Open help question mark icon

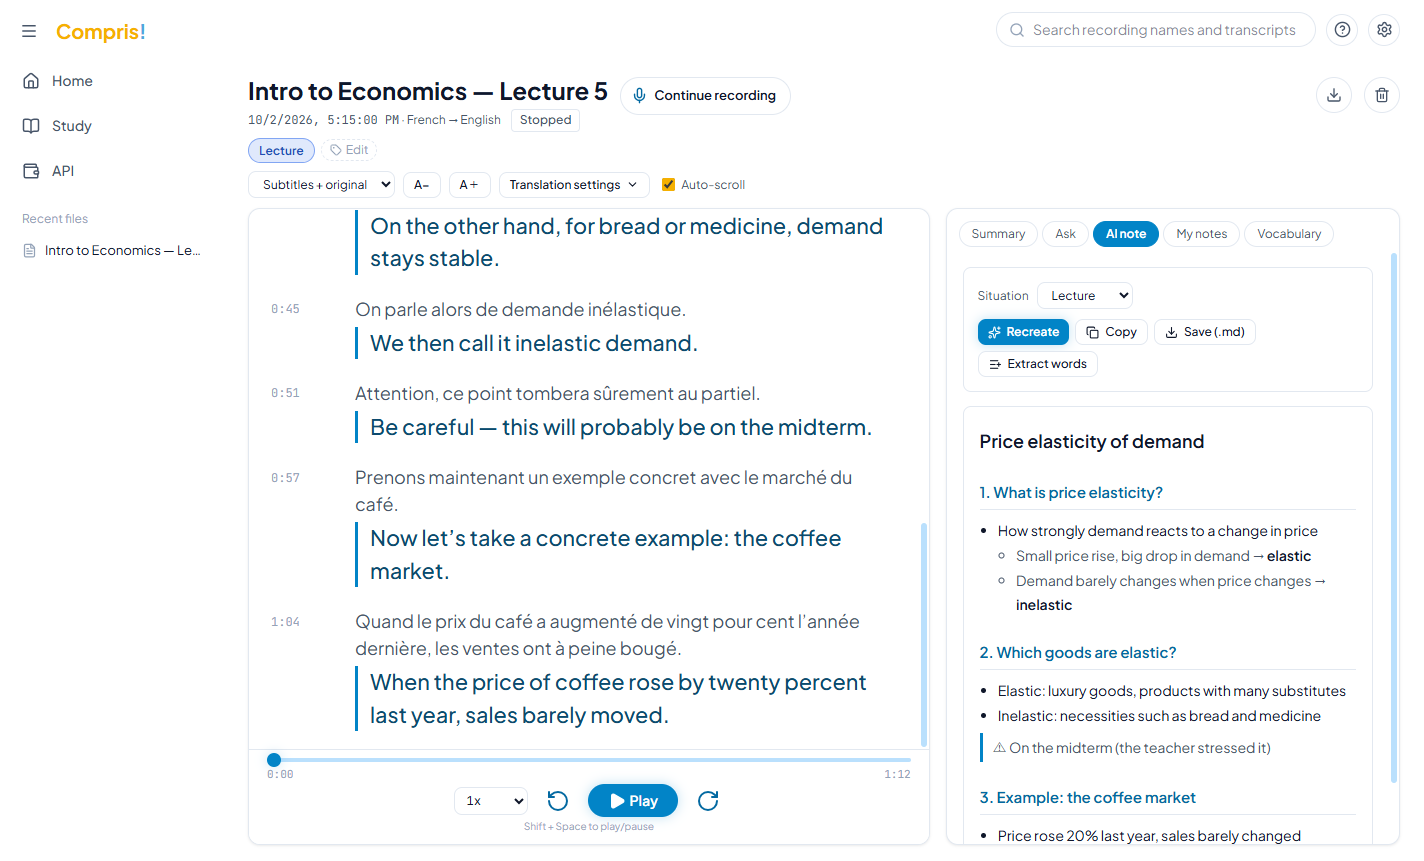(1342, 30)
